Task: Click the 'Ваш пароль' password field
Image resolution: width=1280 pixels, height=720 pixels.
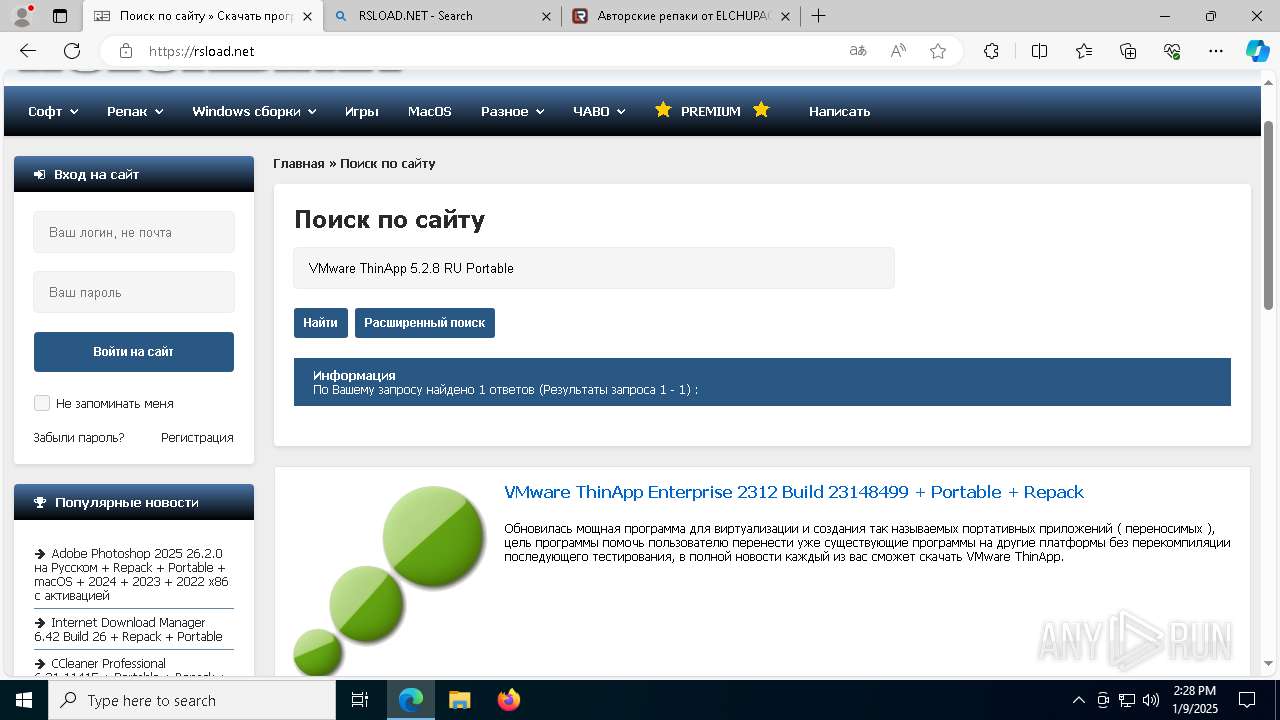Action: tap(134, 292)
